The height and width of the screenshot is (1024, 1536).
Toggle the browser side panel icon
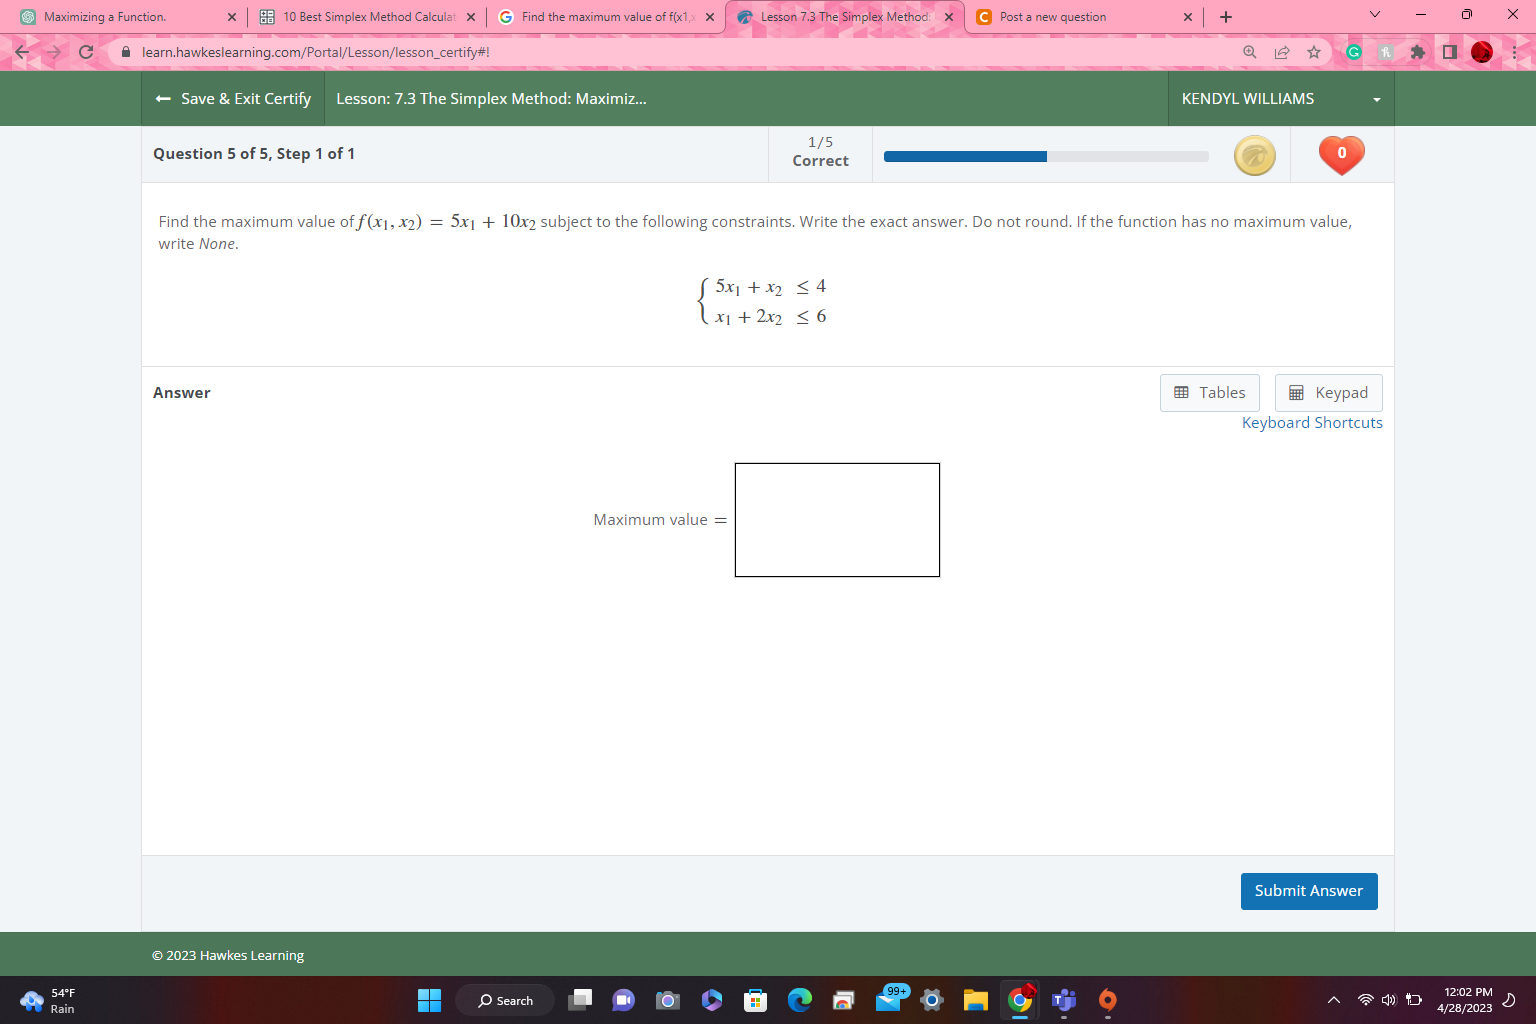coord(1449,52)
